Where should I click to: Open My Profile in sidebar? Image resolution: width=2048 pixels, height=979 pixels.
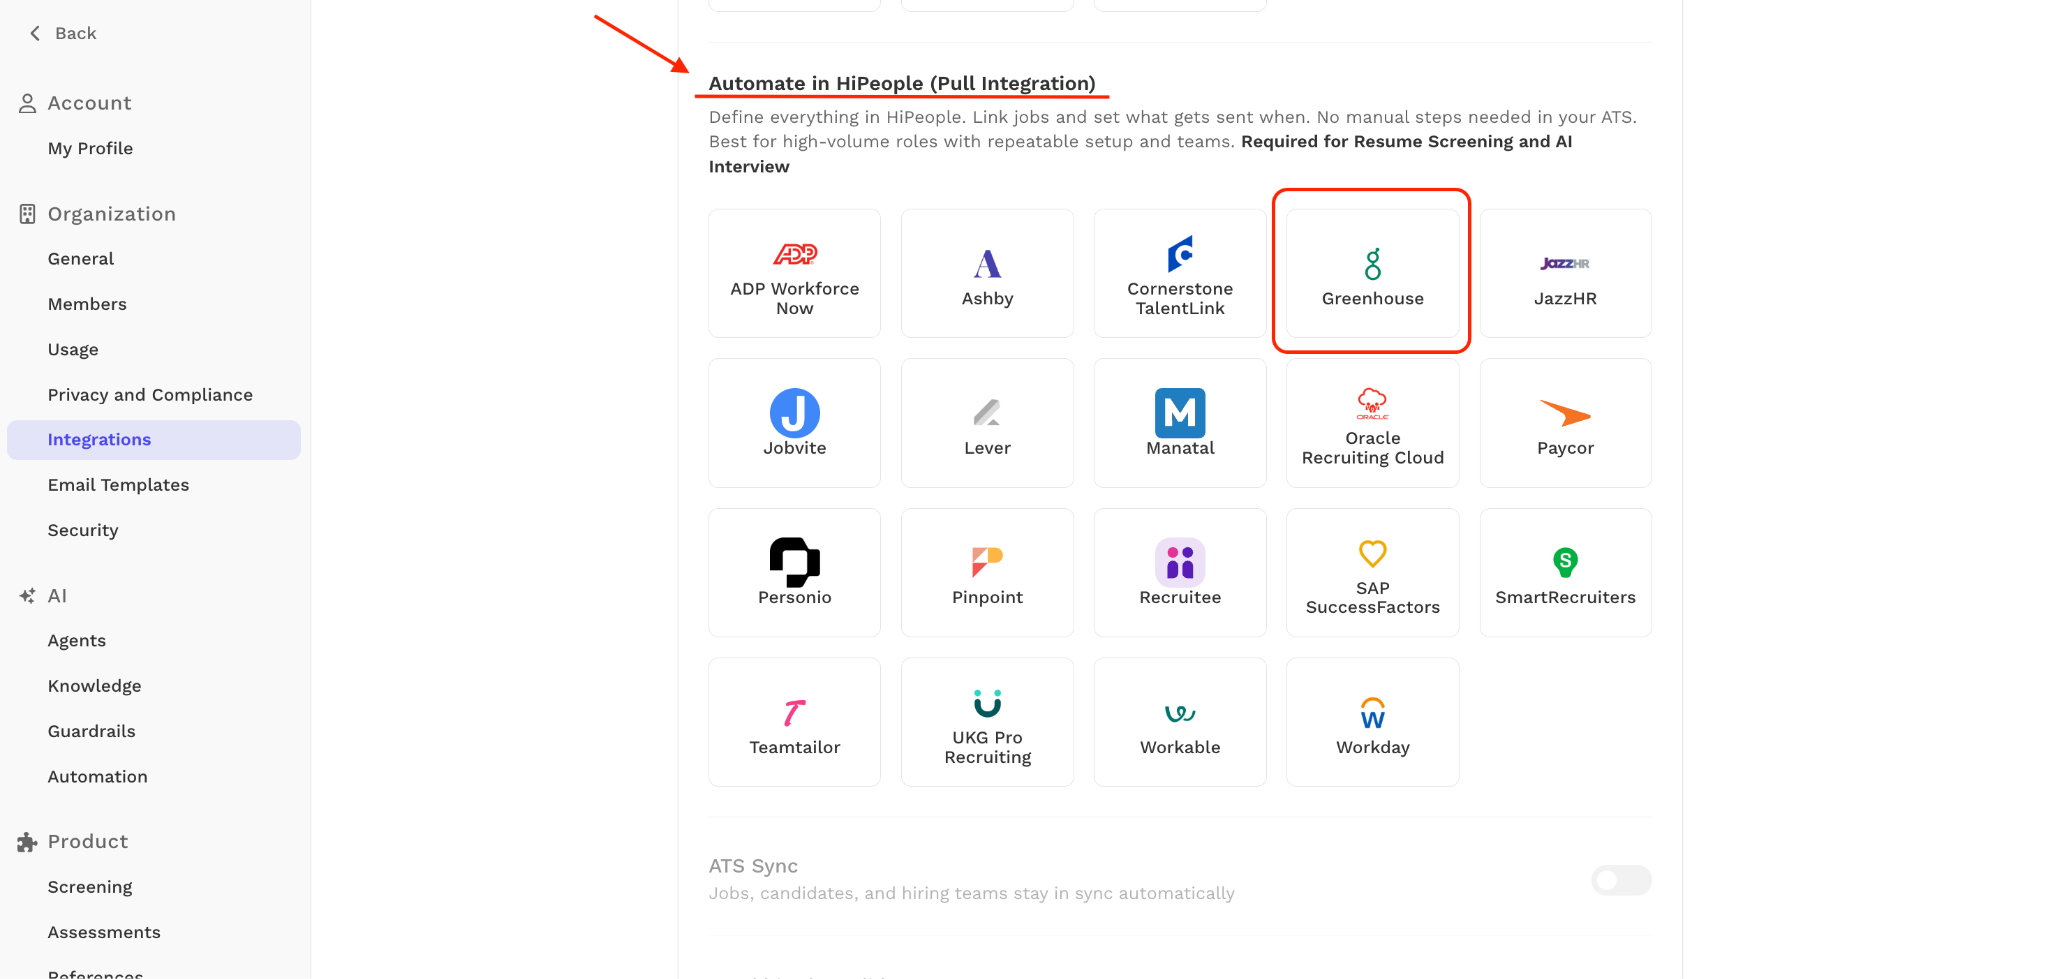pyautogui.click(x=90, y=148)
